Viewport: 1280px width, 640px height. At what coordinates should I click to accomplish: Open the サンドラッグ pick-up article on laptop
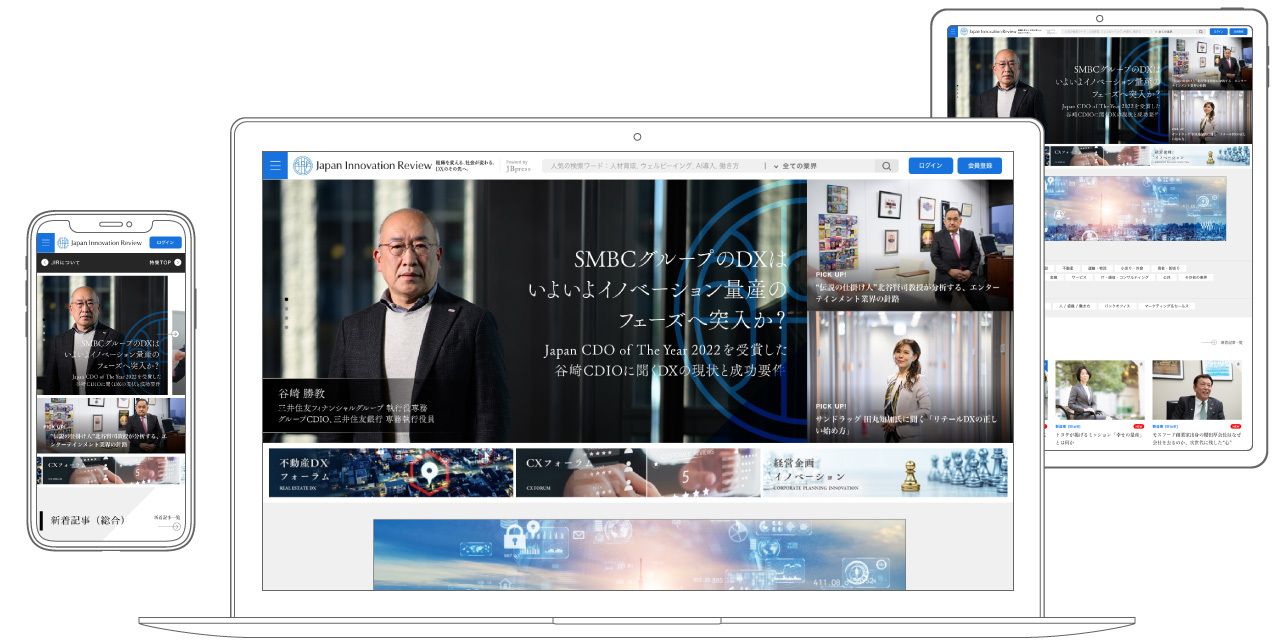coord(910,376)
